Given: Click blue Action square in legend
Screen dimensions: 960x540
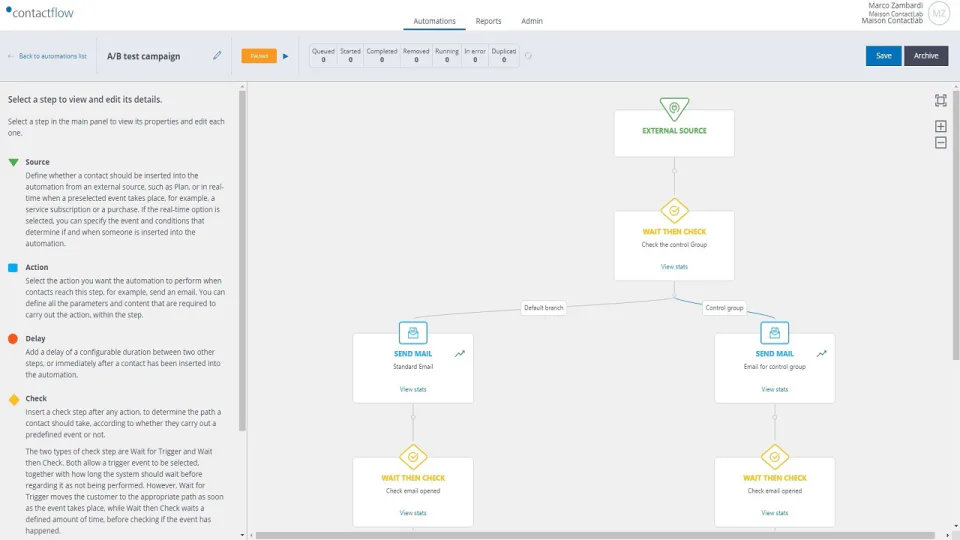Looking at the screenshot, I should tap(13, 268).
